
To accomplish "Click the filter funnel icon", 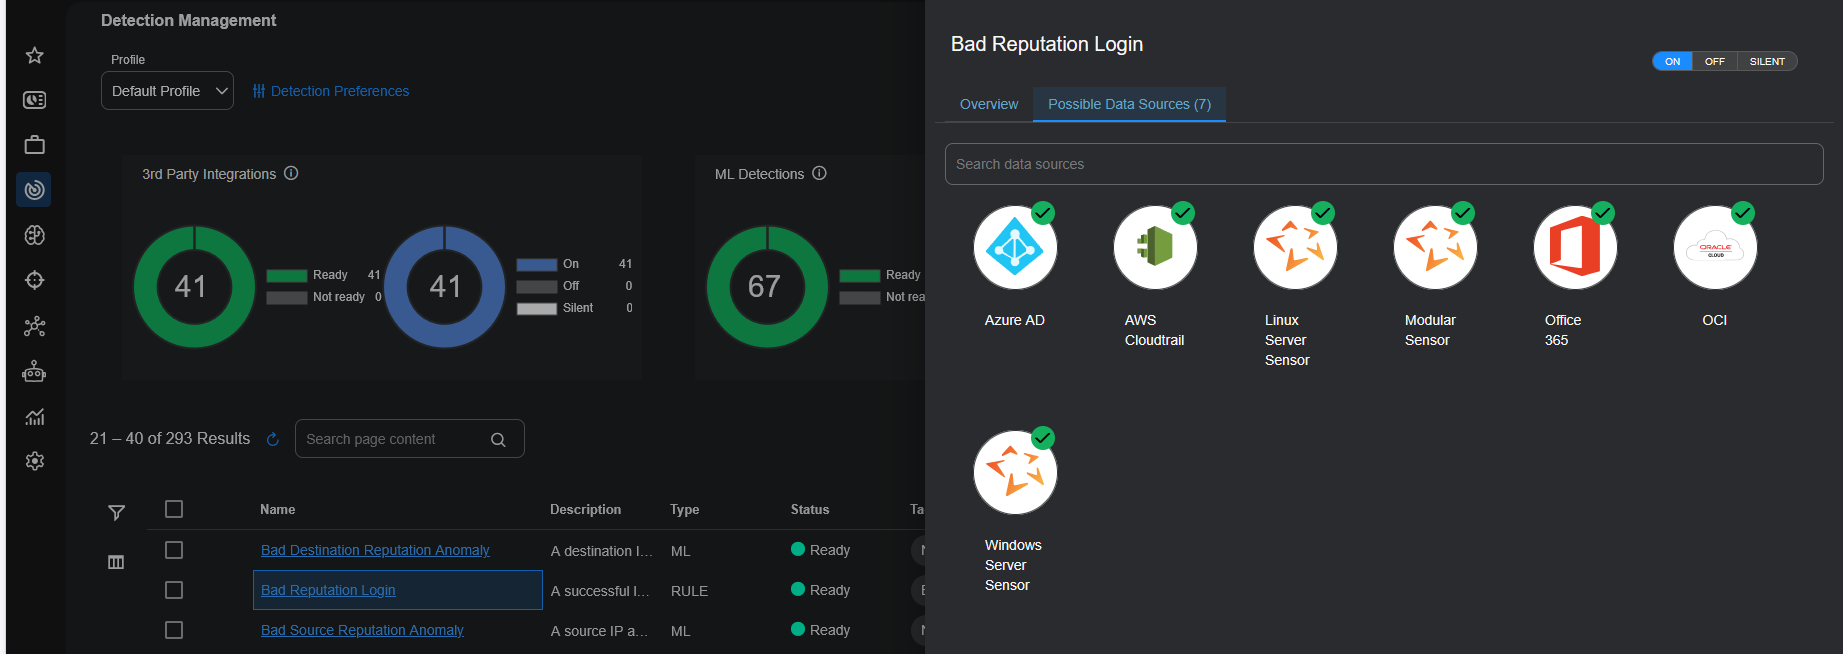I will [x=116, y=512].
